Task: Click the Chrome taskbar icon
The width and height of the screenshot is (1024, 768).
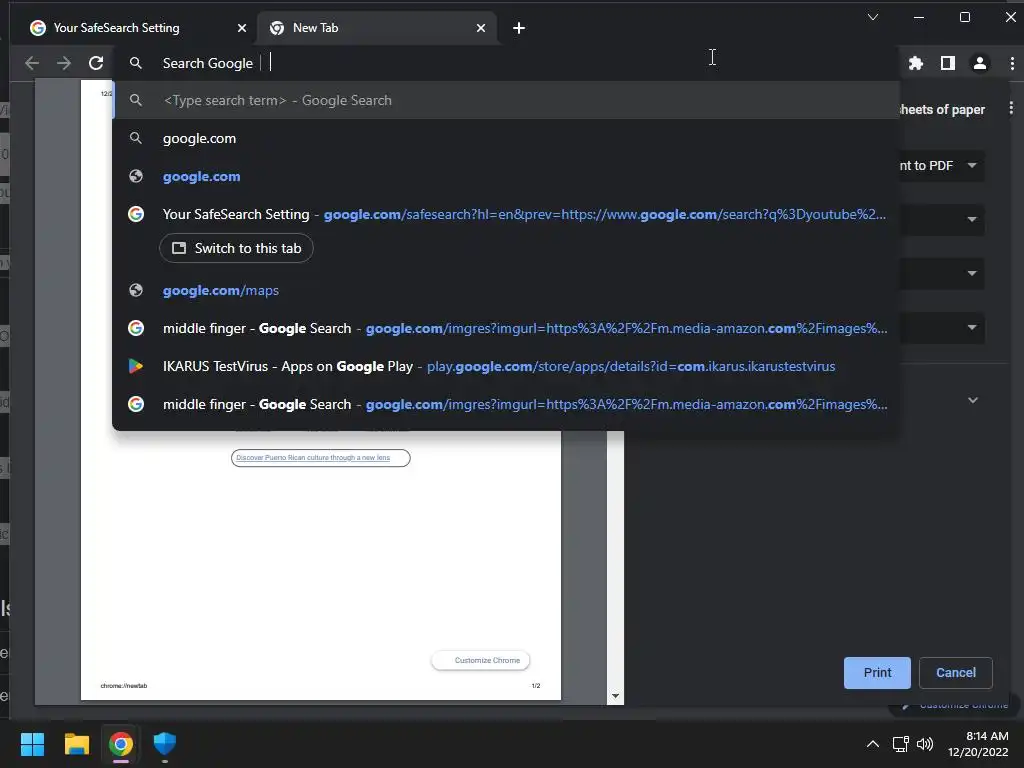Action: click(121, 744)
